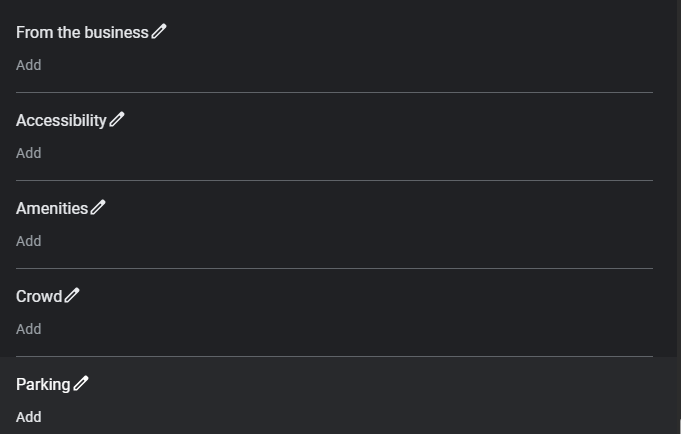Viewport: 681px width, 434px height.
Task: Click the pencil icon next to From the business
Action: click(x=159, y=32)
